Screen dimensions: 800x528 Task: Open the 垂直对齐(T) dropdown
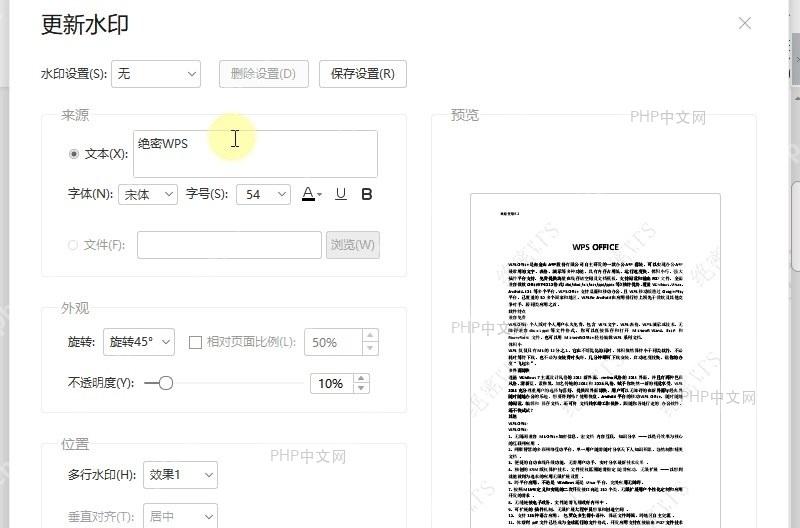coord(180,516)
